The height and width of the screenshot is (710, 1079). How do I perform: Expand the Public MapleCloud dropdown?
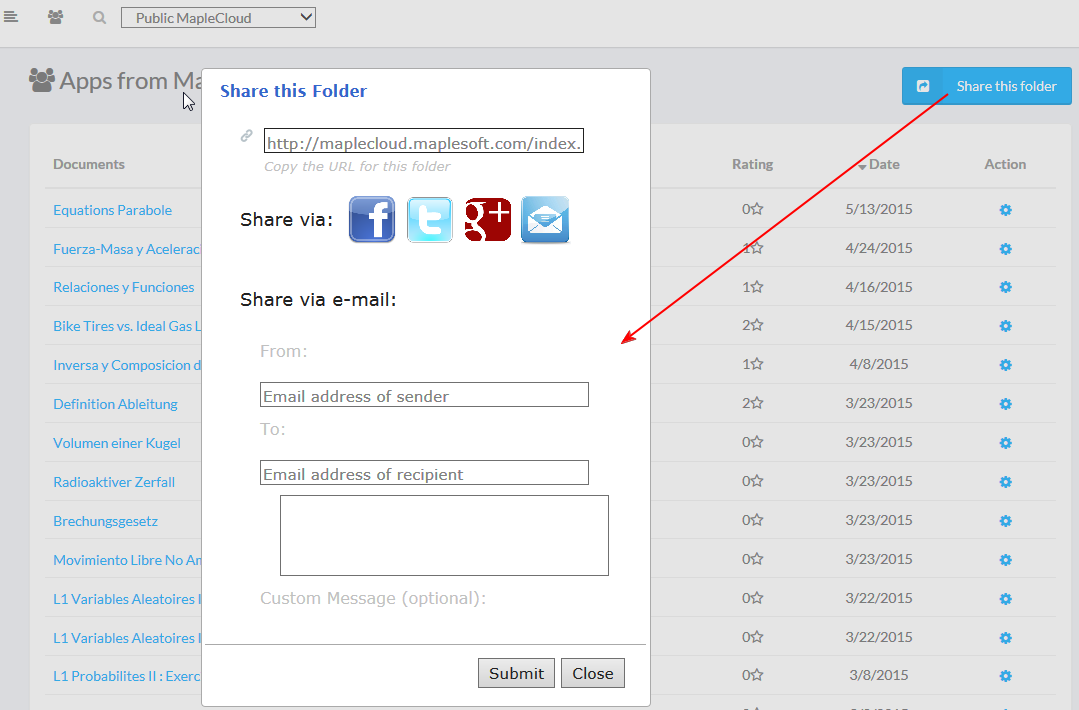pyautogui.click(x=218, y=18)
